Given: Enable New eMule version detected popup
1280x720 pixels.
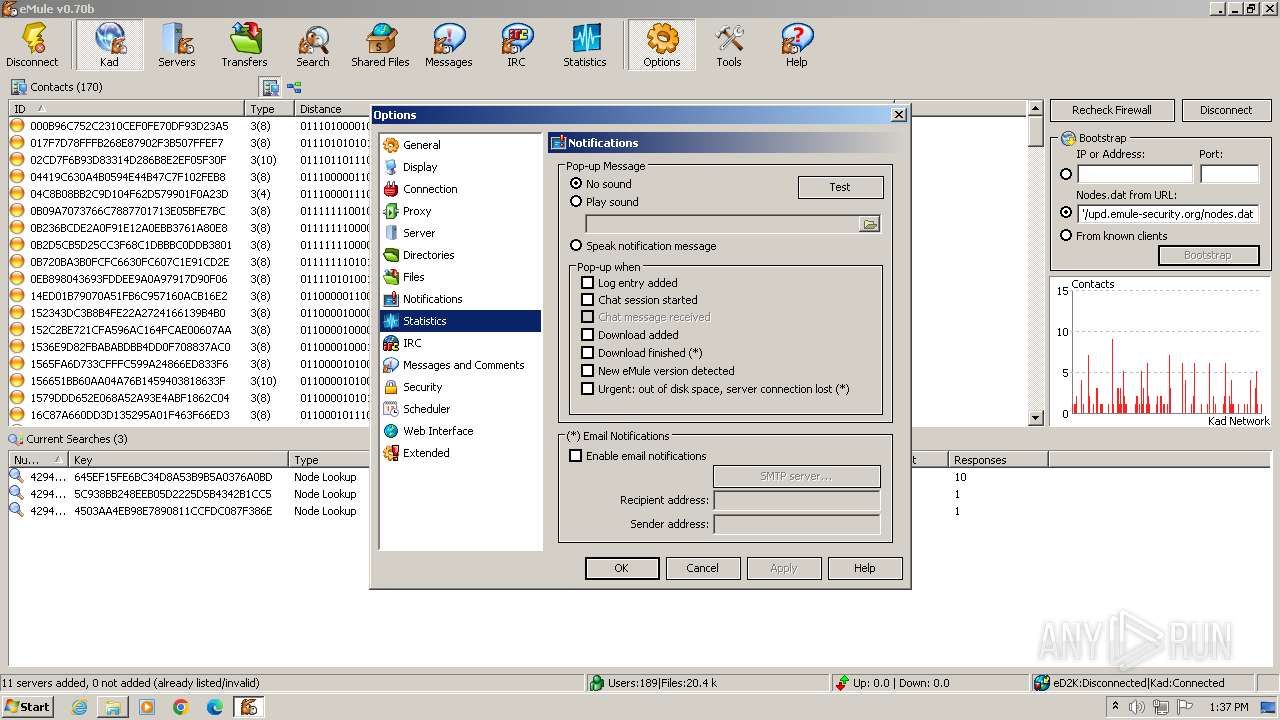Looking at the screenshot, I should [x=588, y=371].
